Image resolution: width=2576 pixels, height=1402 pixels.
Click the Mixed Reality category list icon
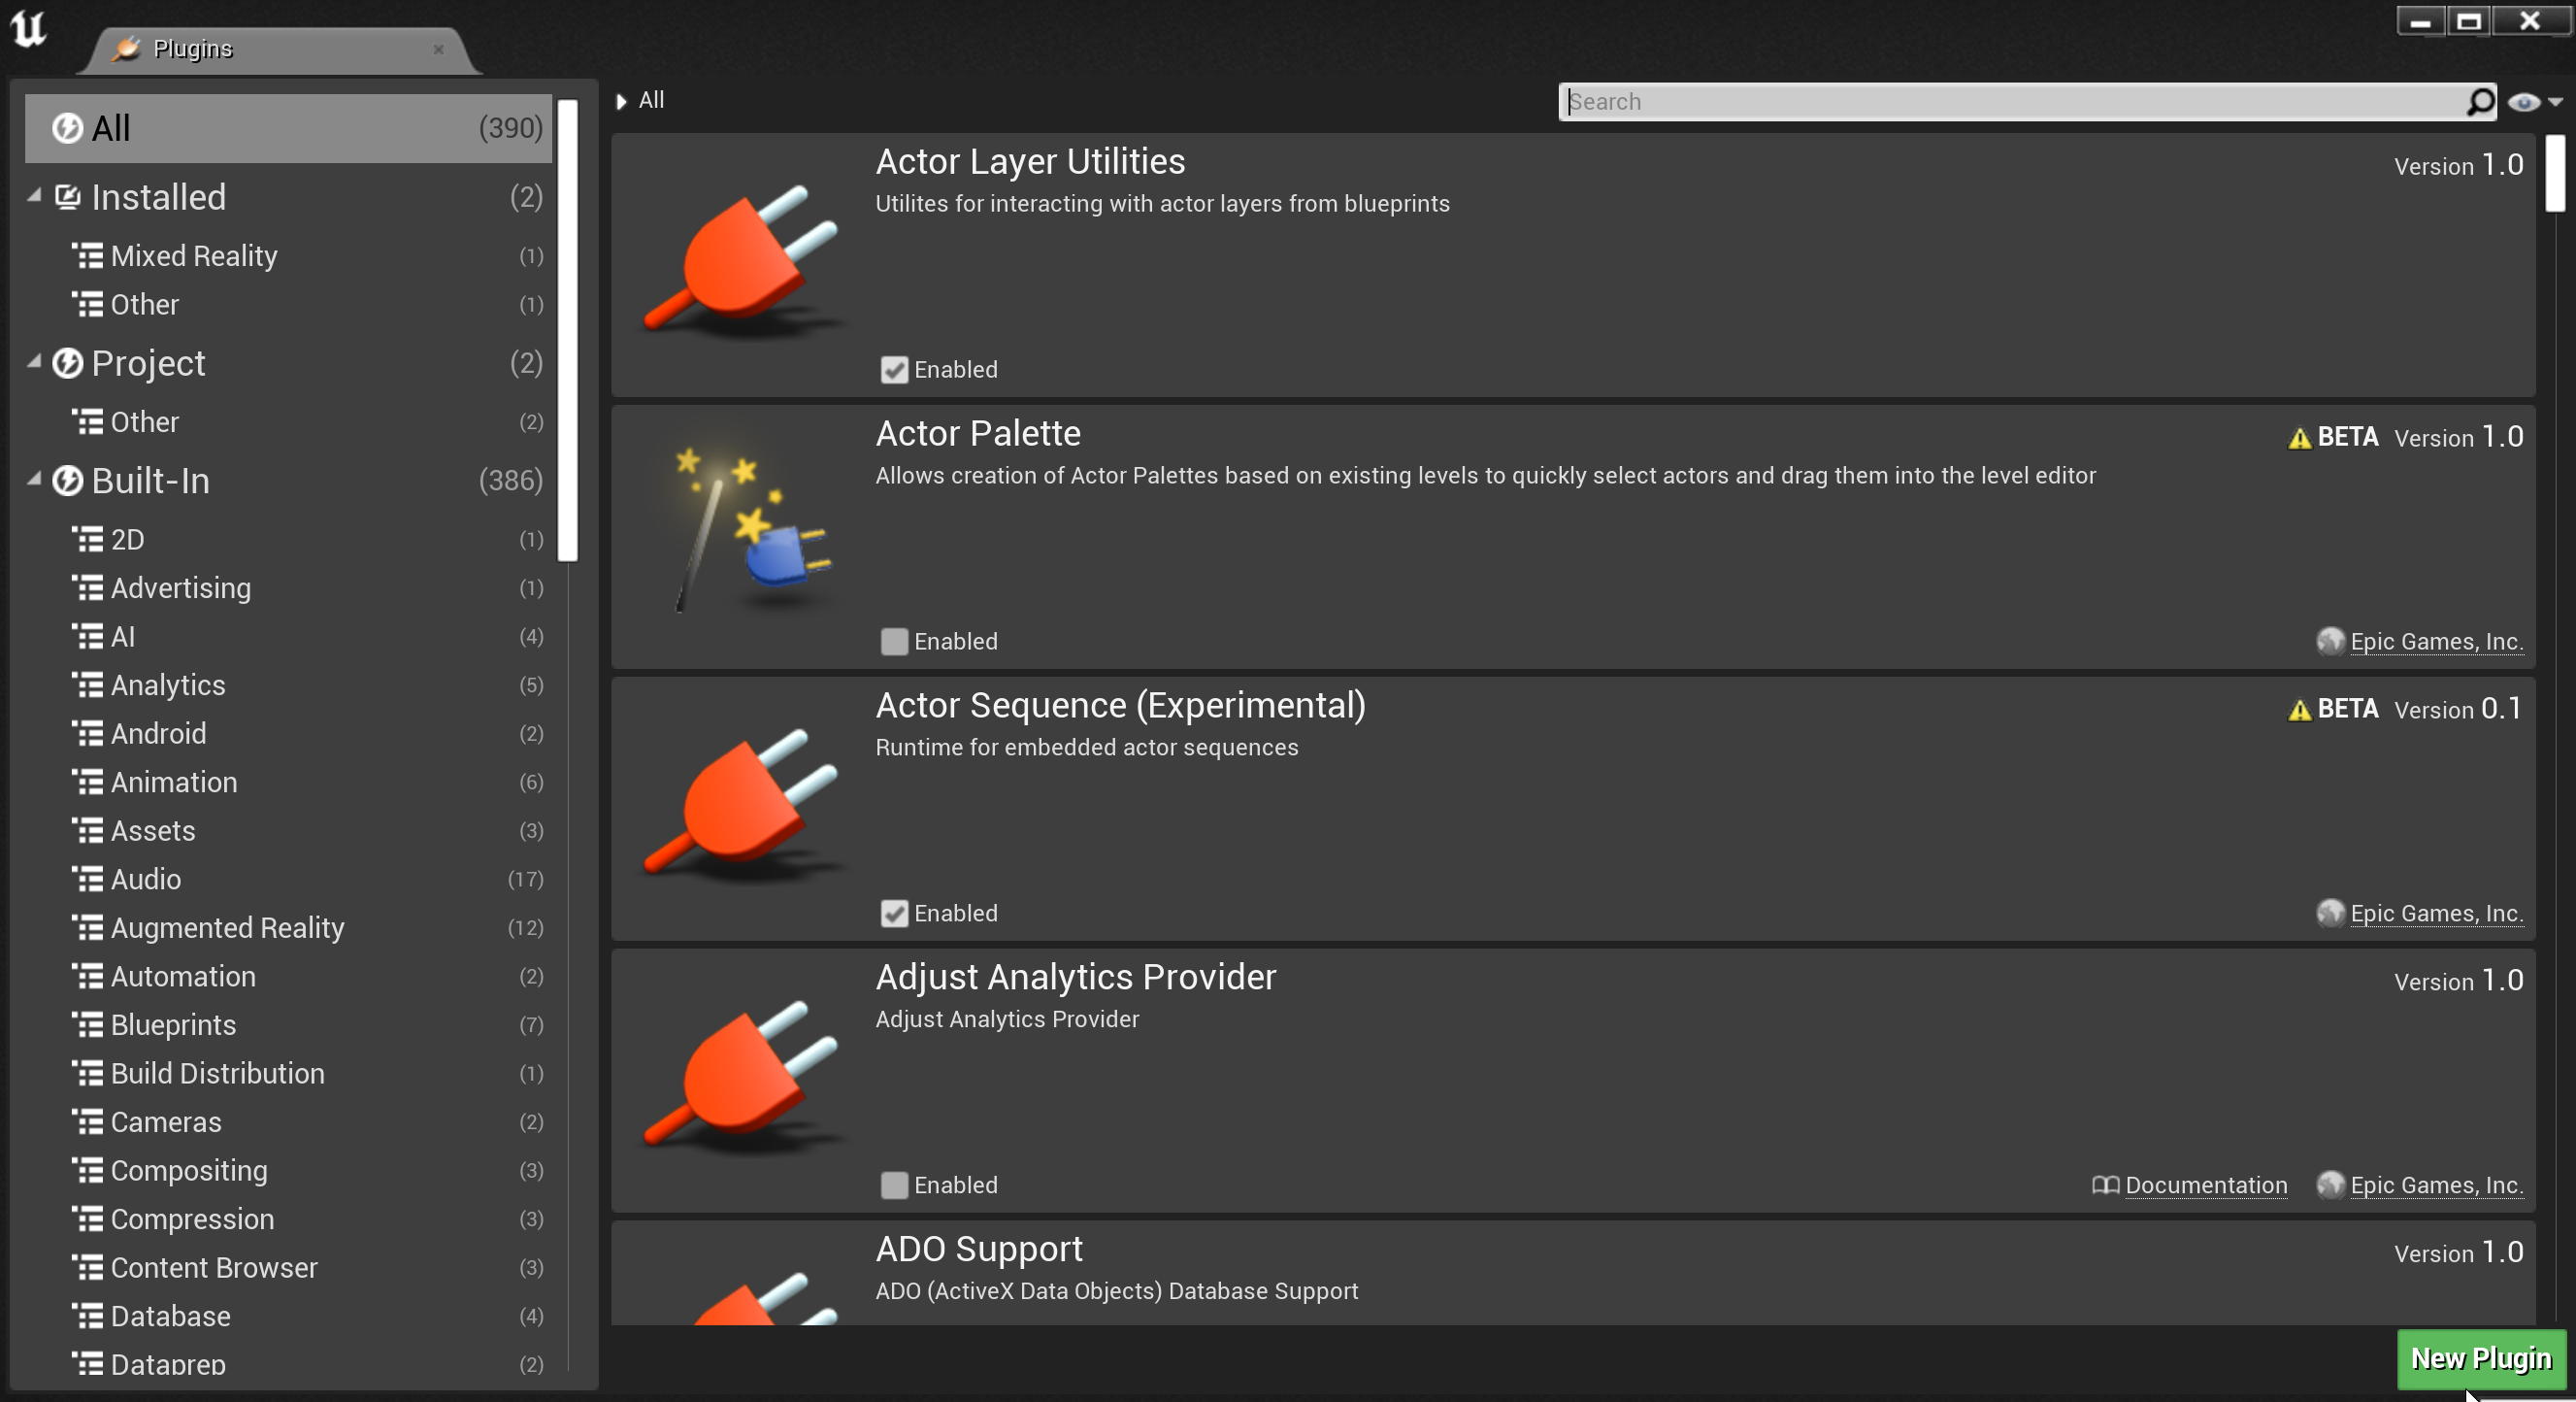pos(88,256)
